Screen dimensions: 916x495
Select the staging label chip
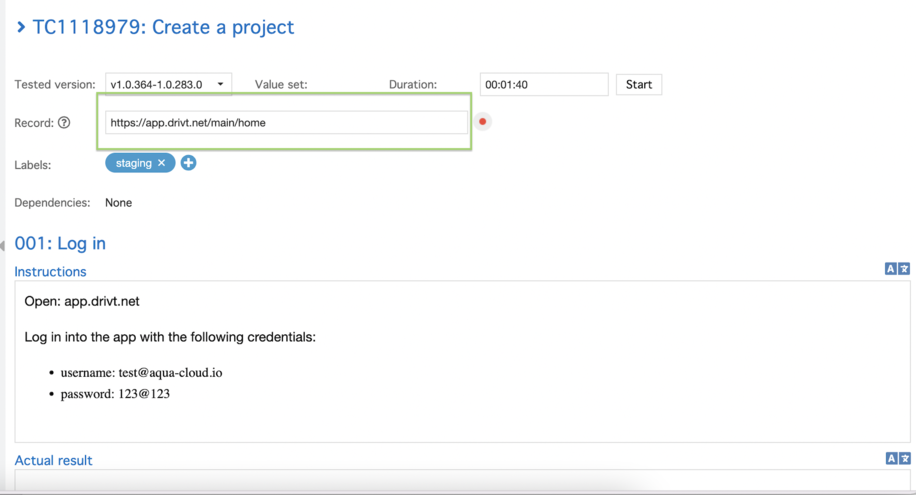tap(133, 163)
